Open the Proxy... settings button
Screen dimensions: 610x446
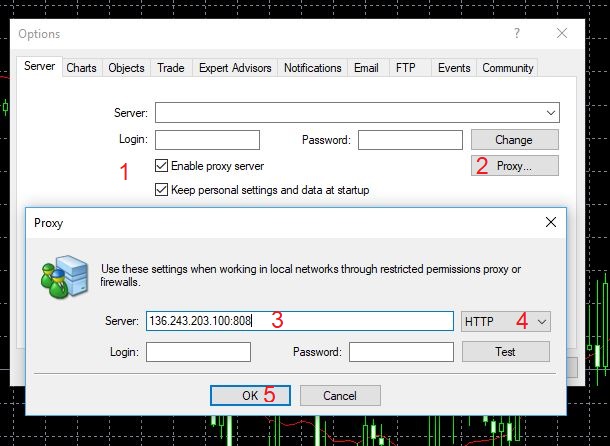[515, 166]
